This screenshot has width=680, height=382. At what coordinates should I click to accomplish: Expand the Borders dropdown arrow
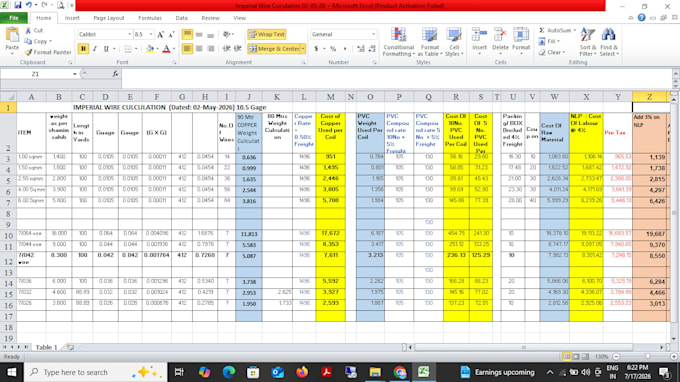point(136,49)
